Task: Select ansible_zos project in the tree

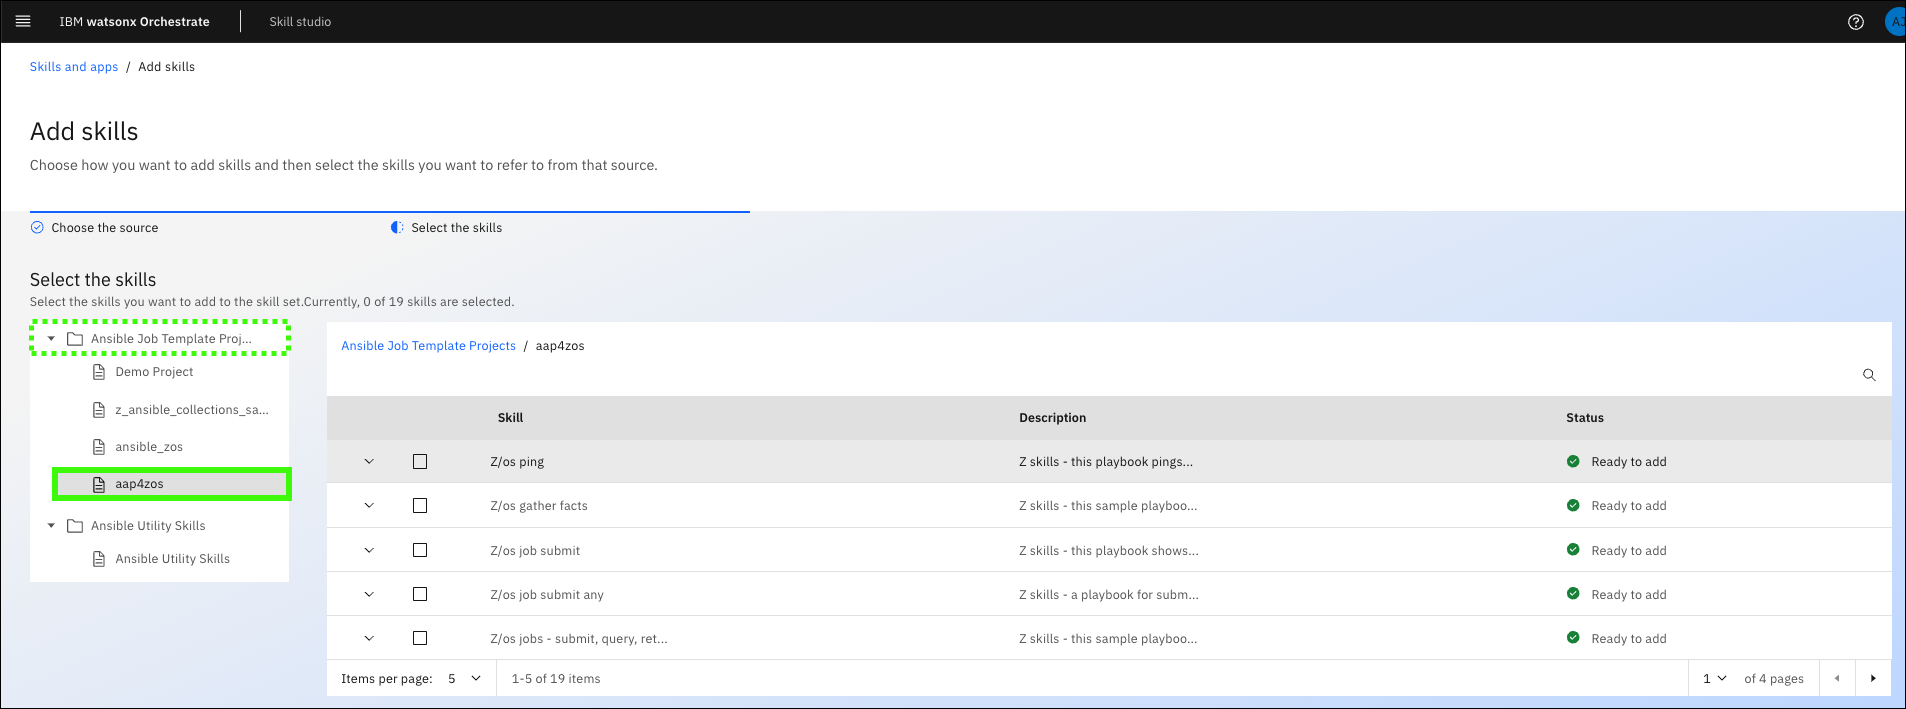Action: tap(149, 447)
